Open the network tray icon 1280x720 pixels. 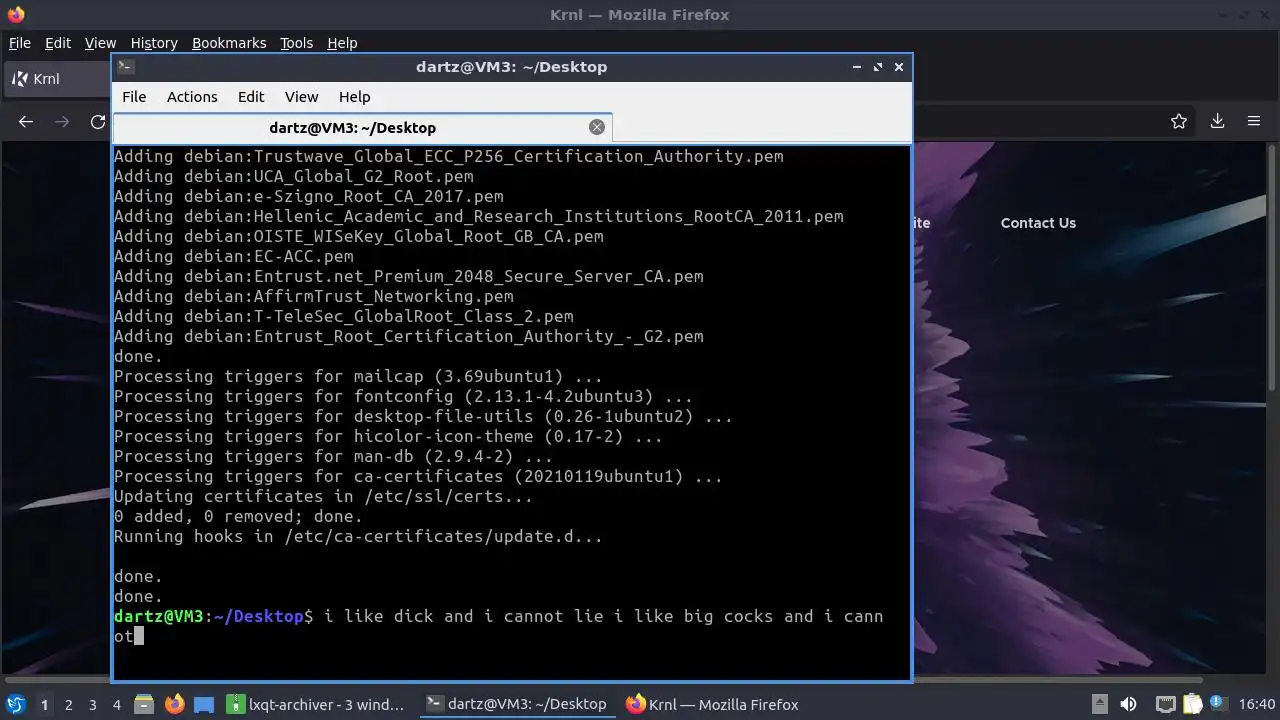[x=1165, y=704]
